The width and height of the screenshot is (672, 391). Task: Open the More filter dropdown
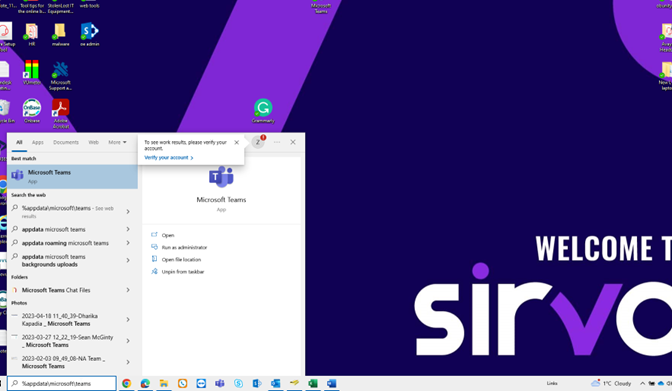(117, 142)
